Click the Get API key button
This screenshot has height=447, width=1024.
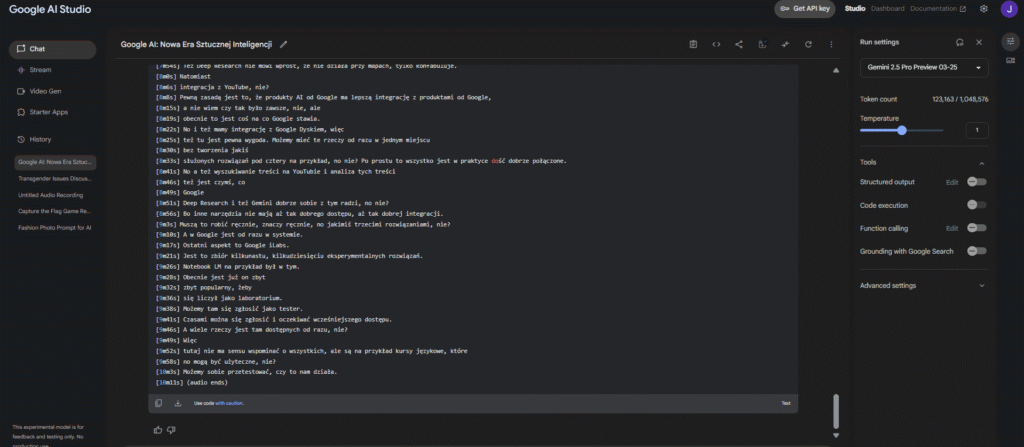tap(805, 9)
